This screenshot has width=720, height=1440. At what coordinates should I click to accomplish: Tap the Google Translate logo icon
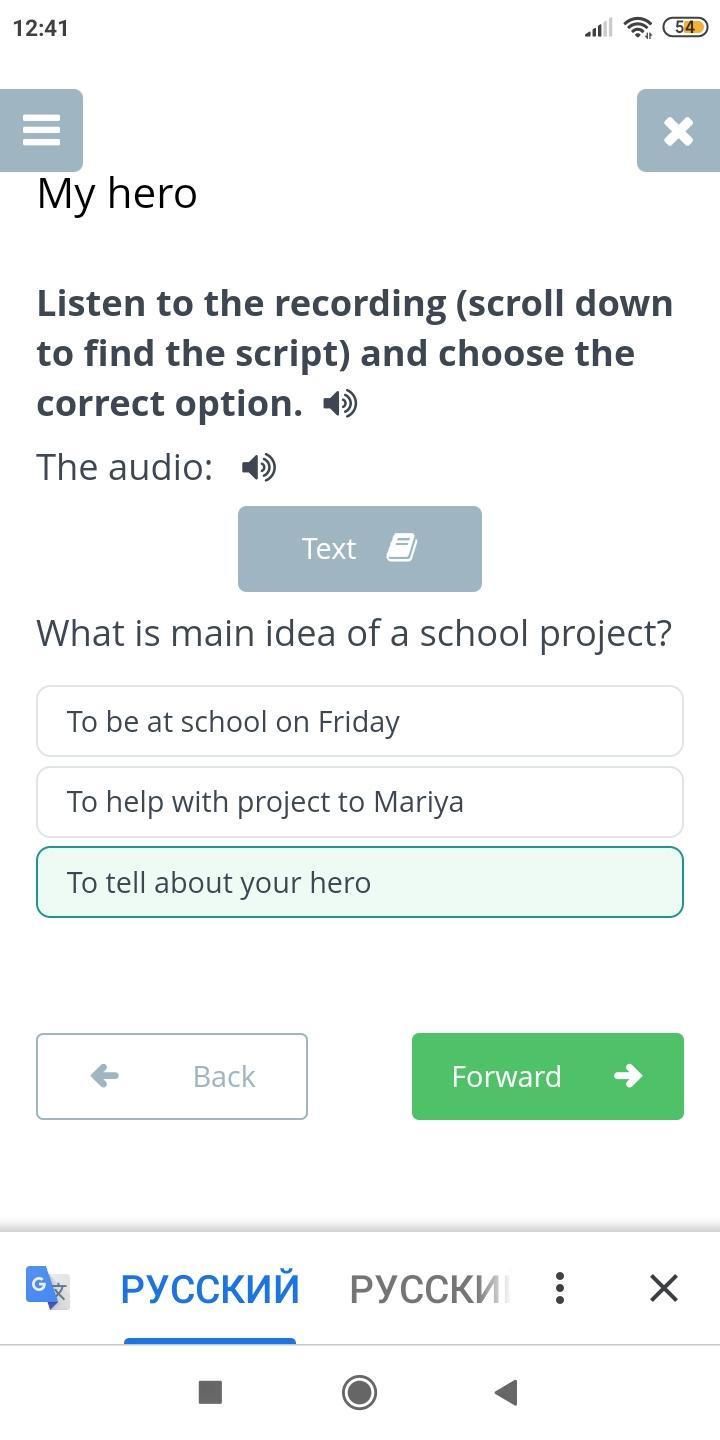tap(47, 1287)
